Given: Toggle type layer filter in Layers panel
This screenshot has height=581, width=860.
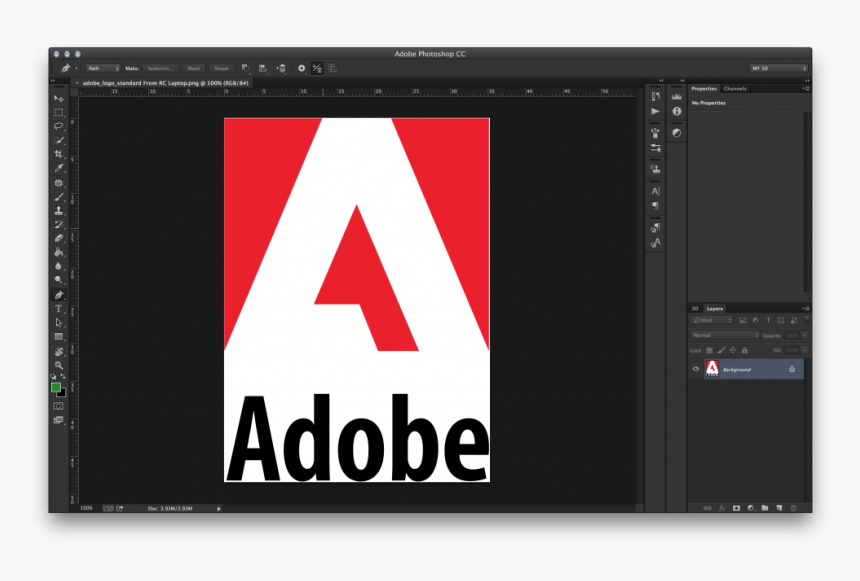Looking at the screenshot, I should tap(768, 320).
